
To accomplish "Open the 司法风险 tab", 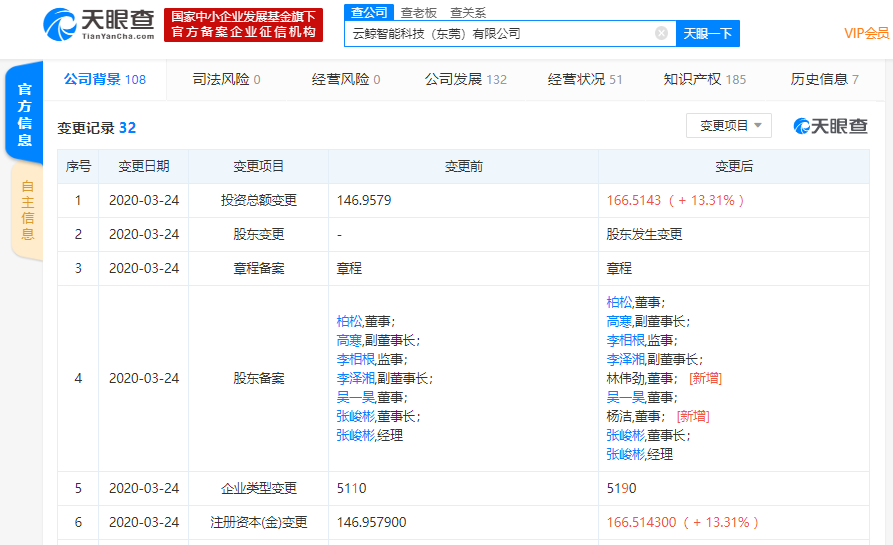I will pyautogui.click(x=226, y=79).
